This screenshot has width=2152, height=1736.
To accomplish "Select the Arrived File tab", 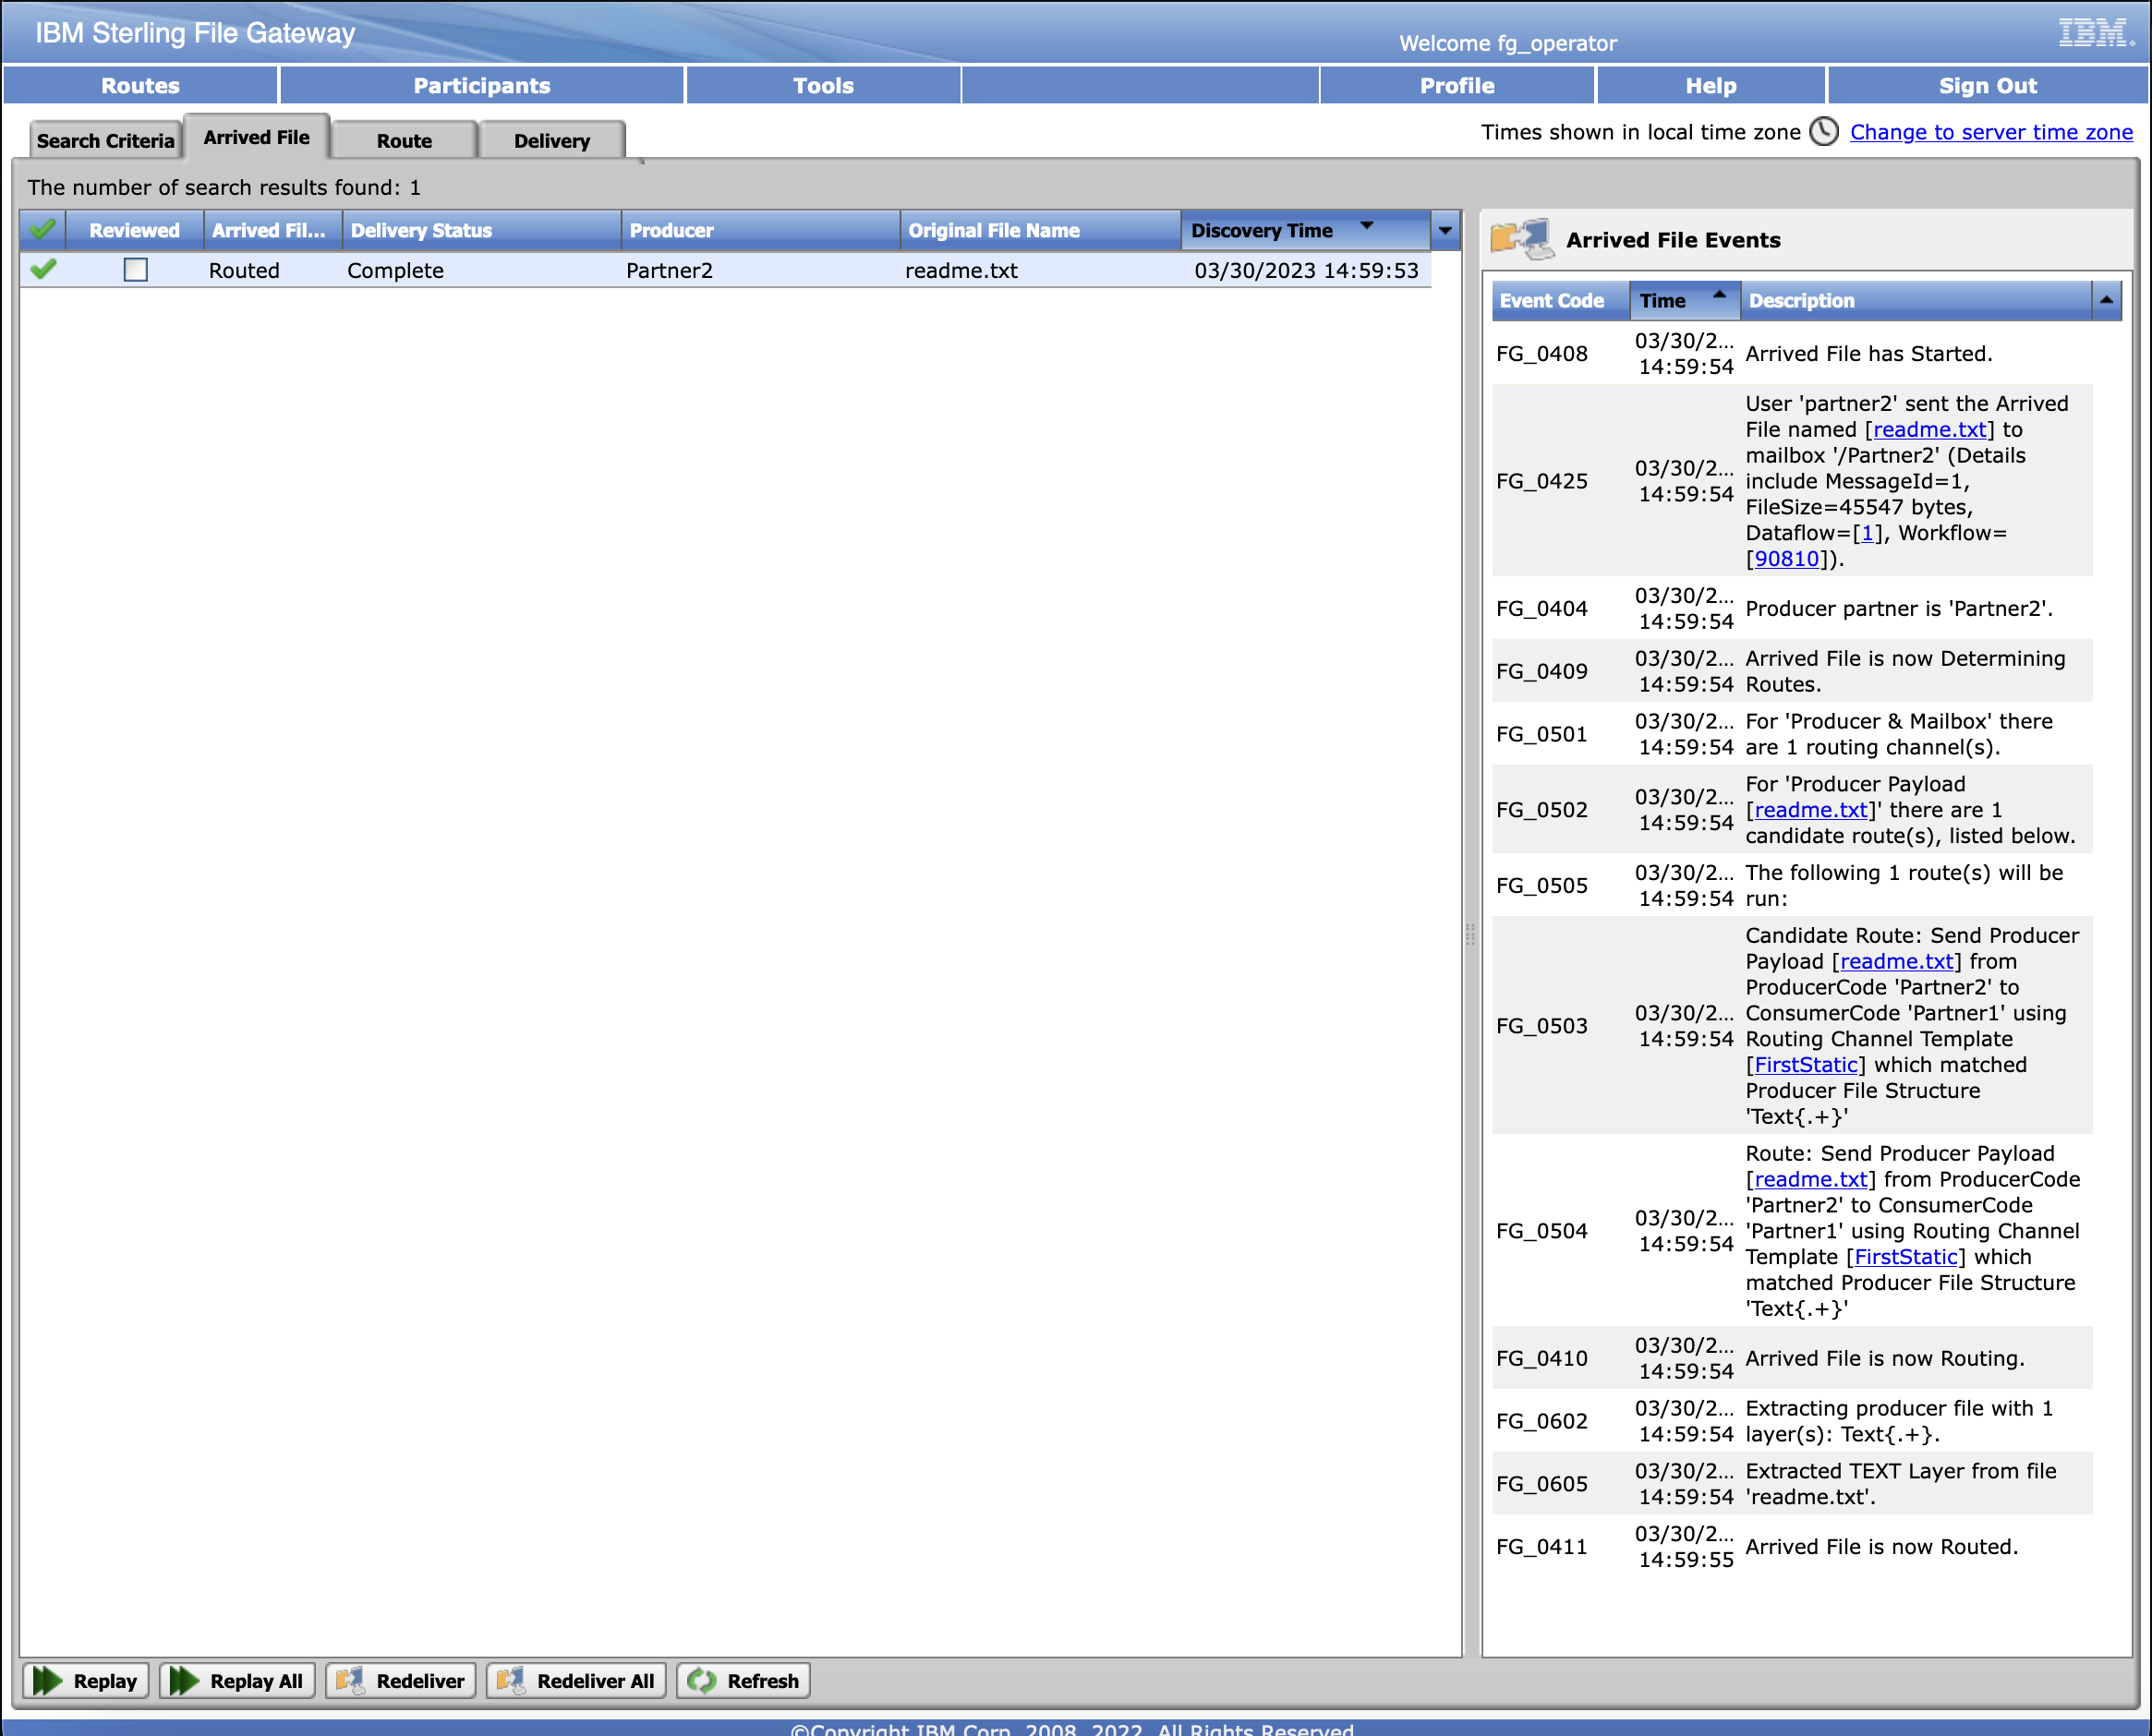I will coord(256,138).
